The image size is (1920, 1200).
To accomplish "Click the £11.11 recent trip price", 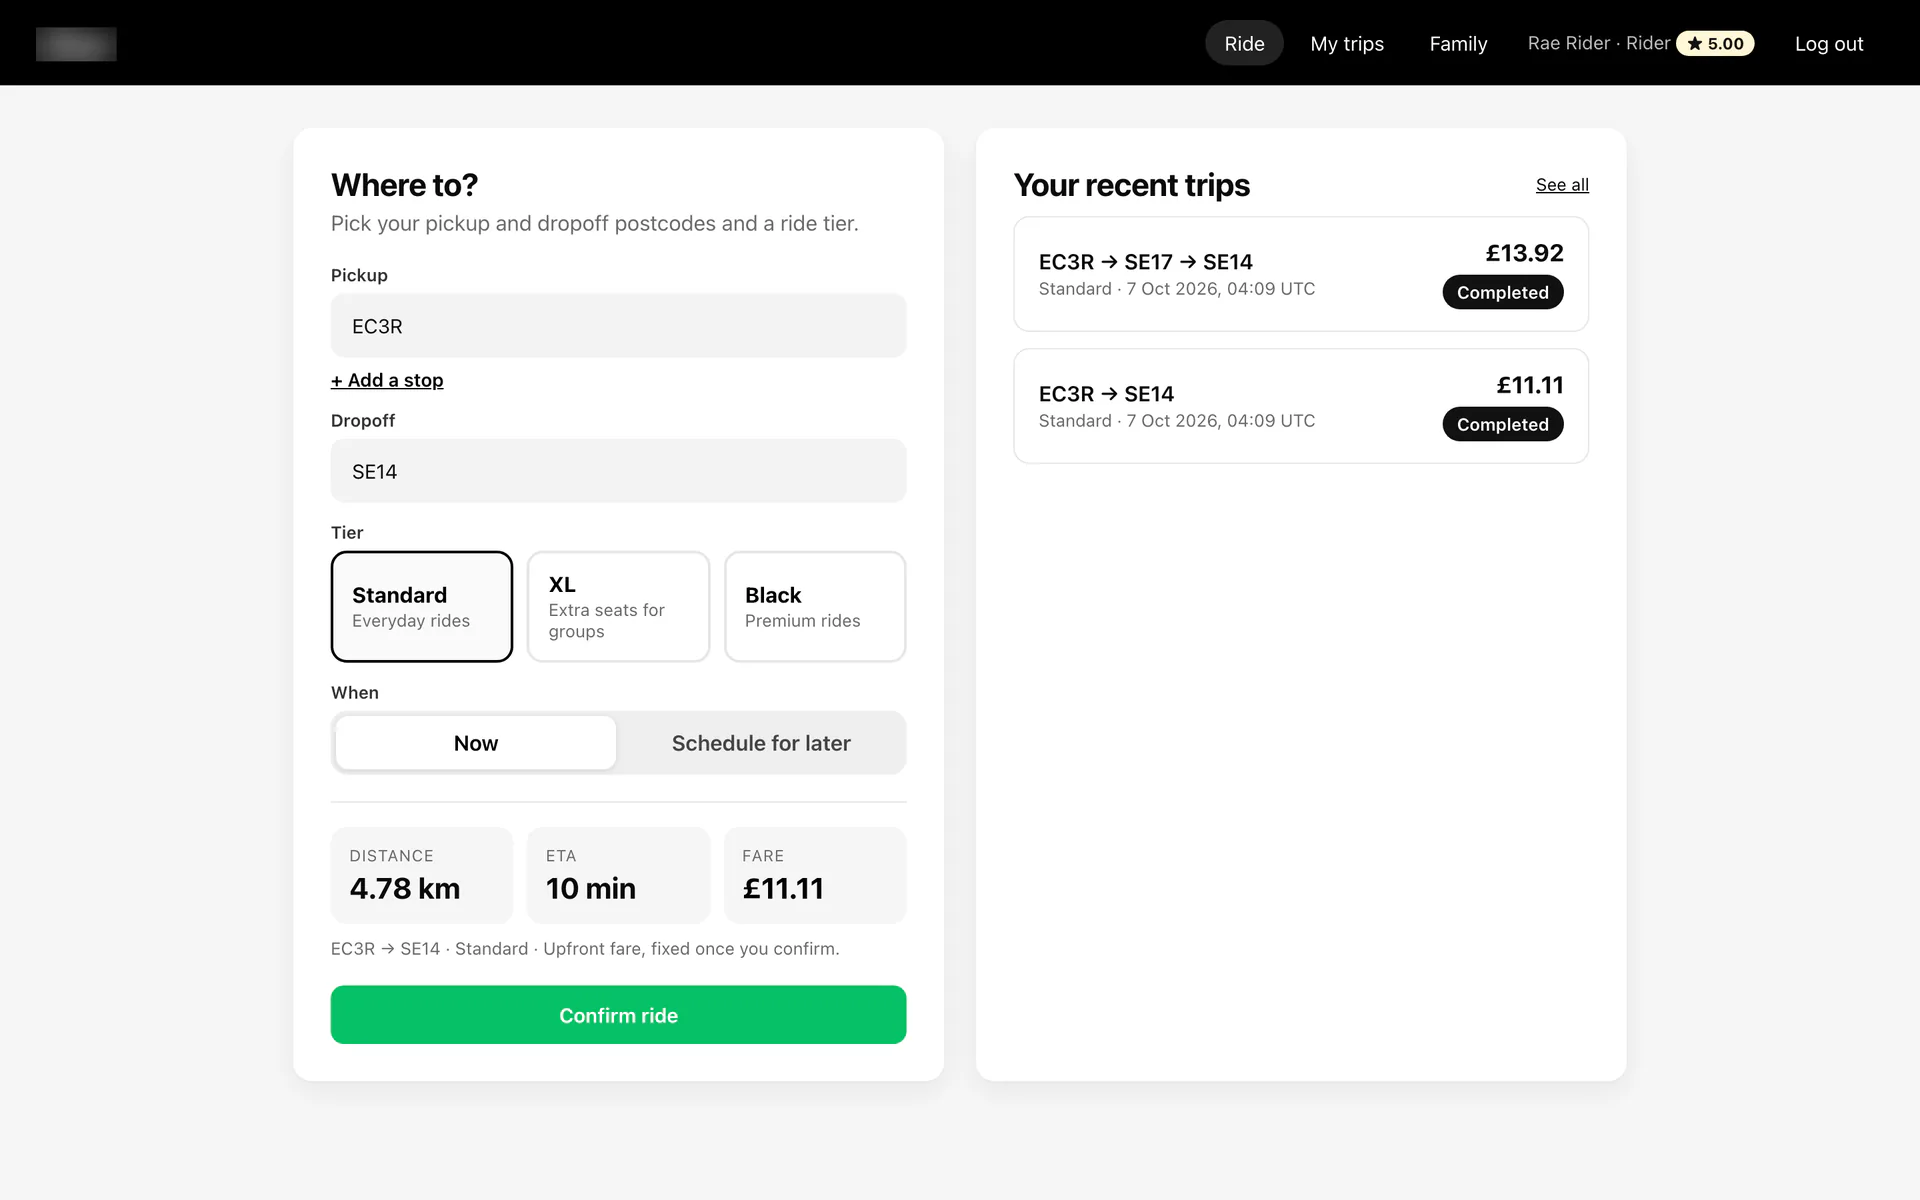I will 1530,385.
